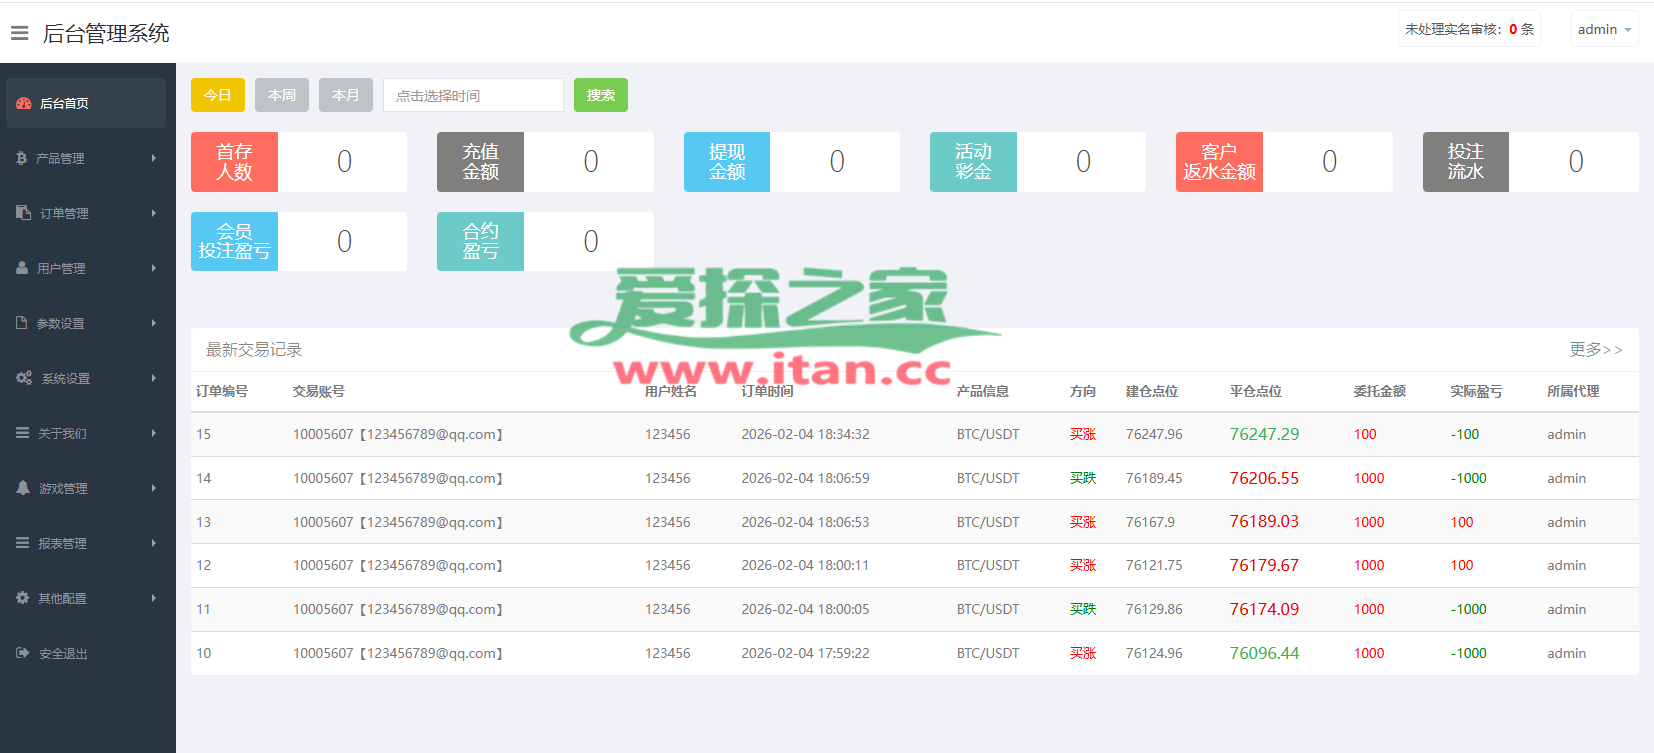Select the 本周 filter button
The image size is (1654, 753).
[x=282, y=95]
